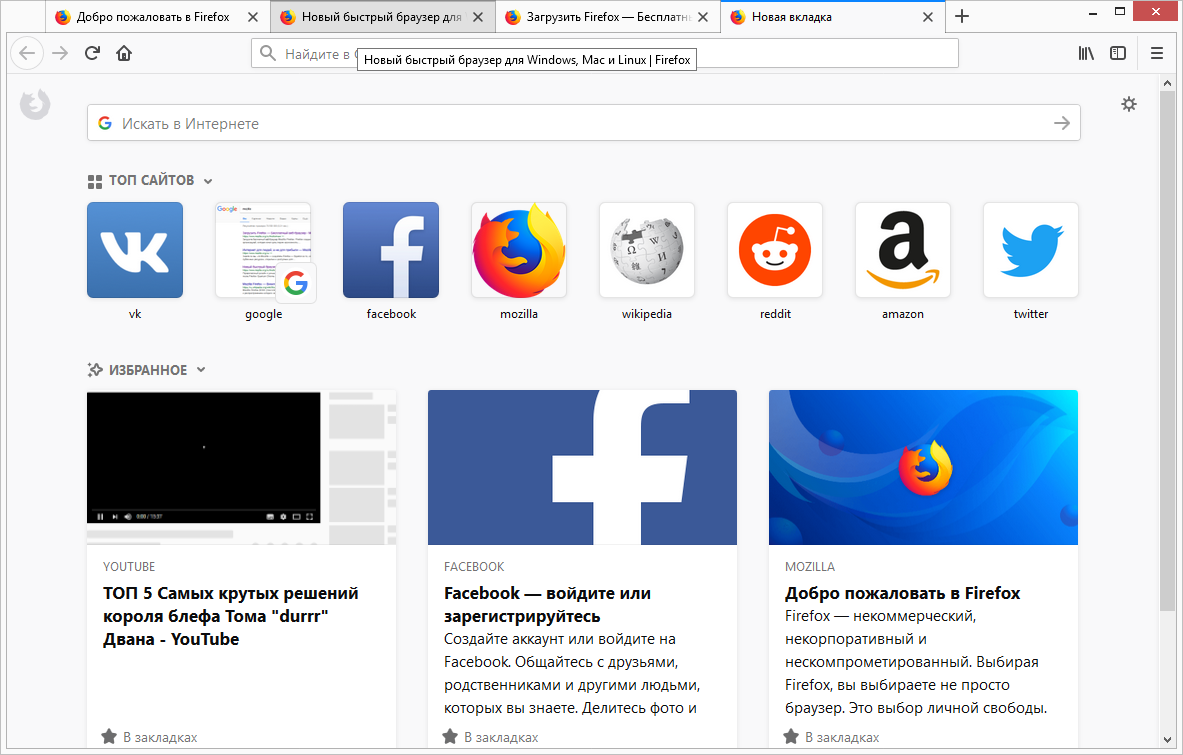Switch to 'Новый быстрый браузер для' tab
Screen dimensions: 1183x755
[x=383, y=17]
